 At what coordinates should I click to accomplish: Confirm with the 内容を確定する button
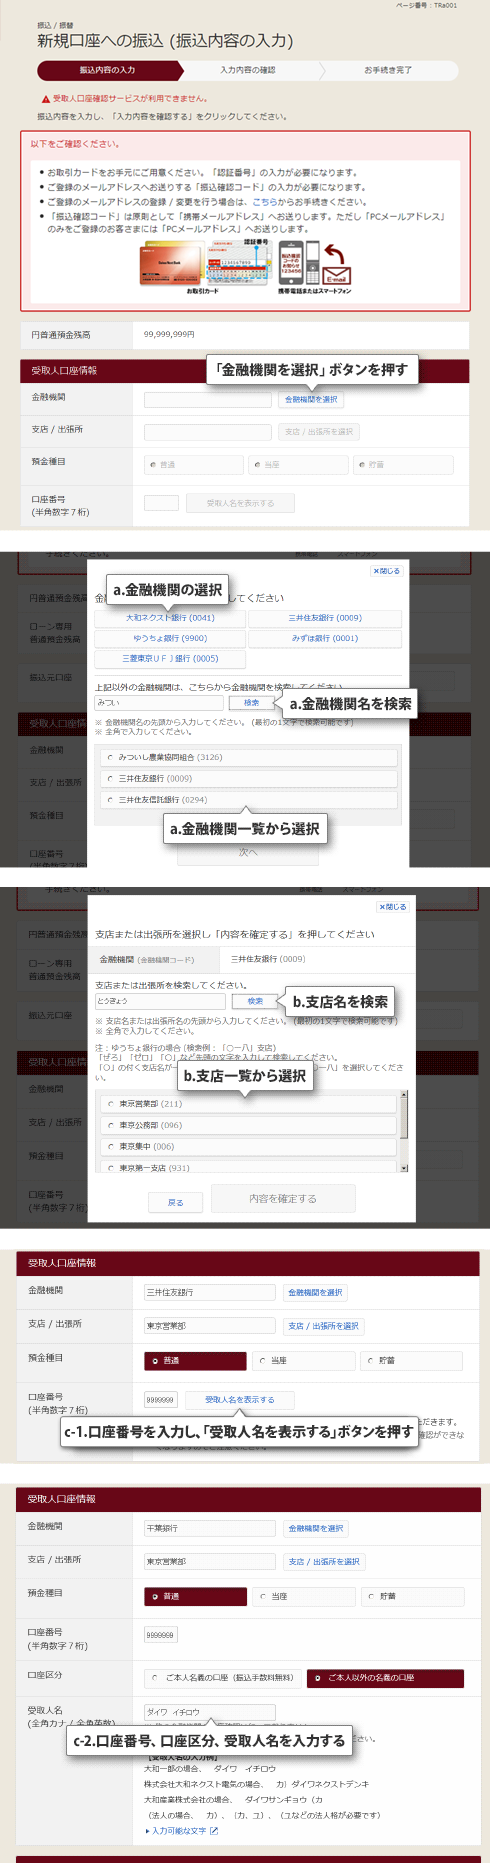(x=283, y=1198)
